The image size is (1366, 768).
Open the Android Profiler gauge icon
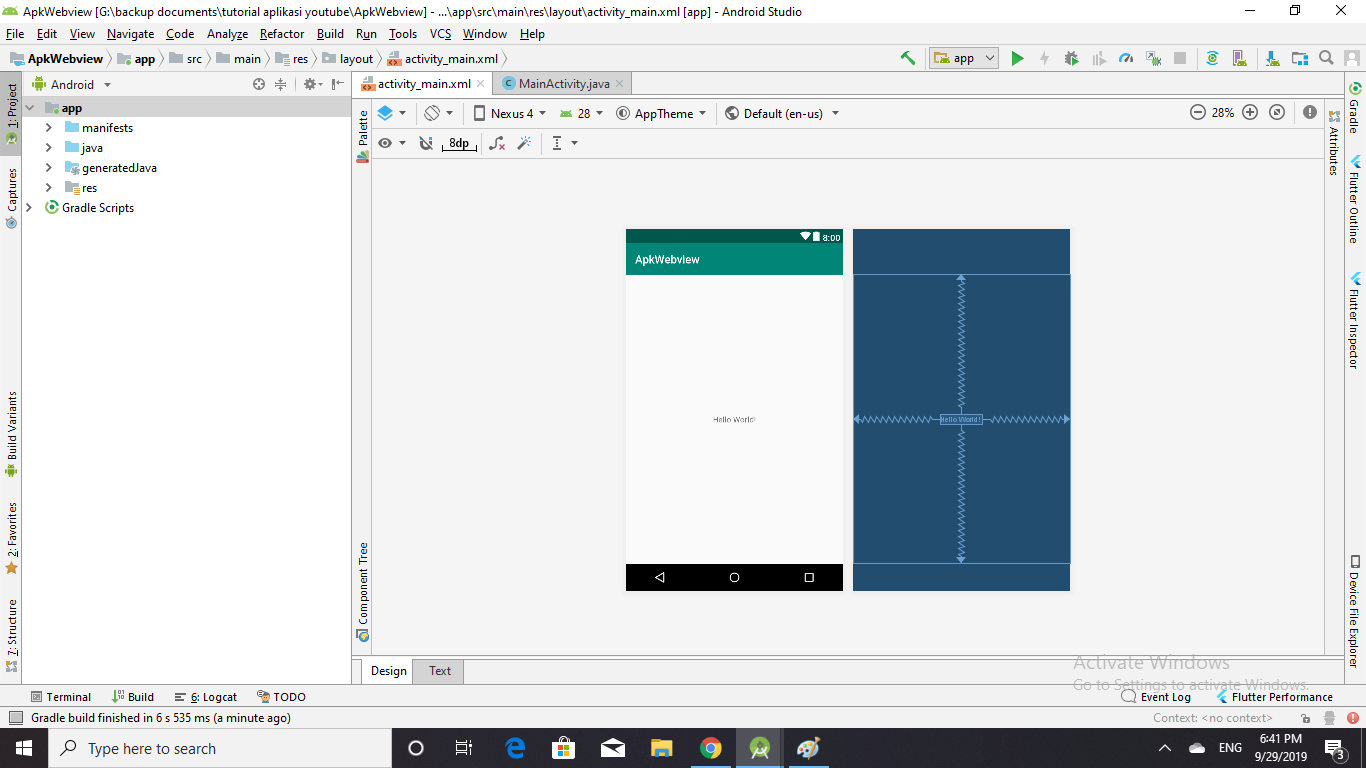coord(1126,58)
